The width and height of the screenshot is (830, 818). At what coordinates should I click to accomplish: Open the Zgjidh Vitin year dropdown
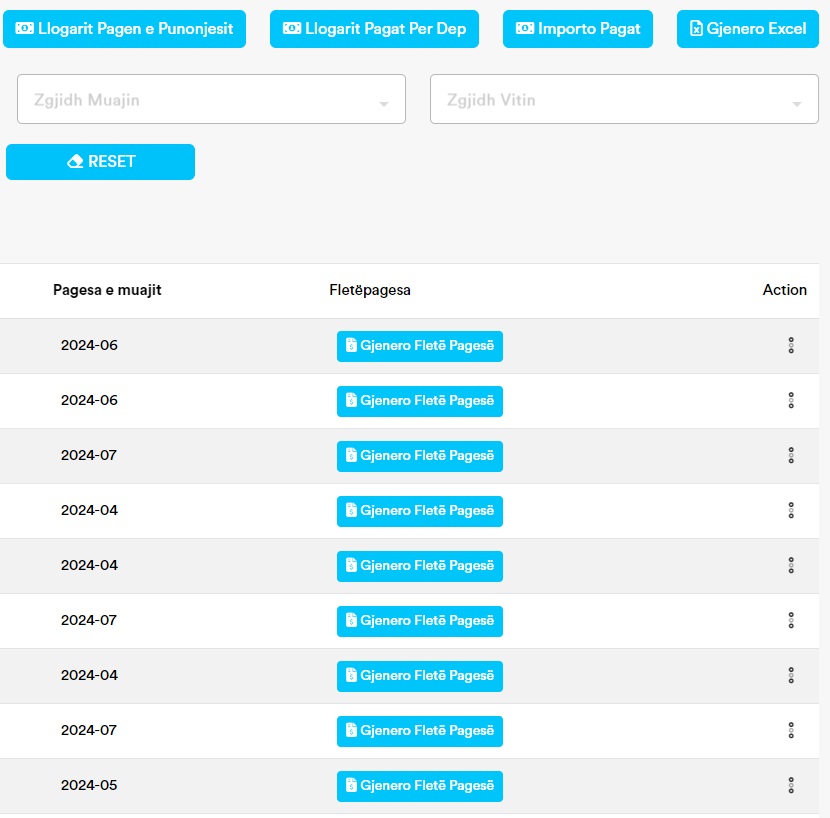[624, 100]
